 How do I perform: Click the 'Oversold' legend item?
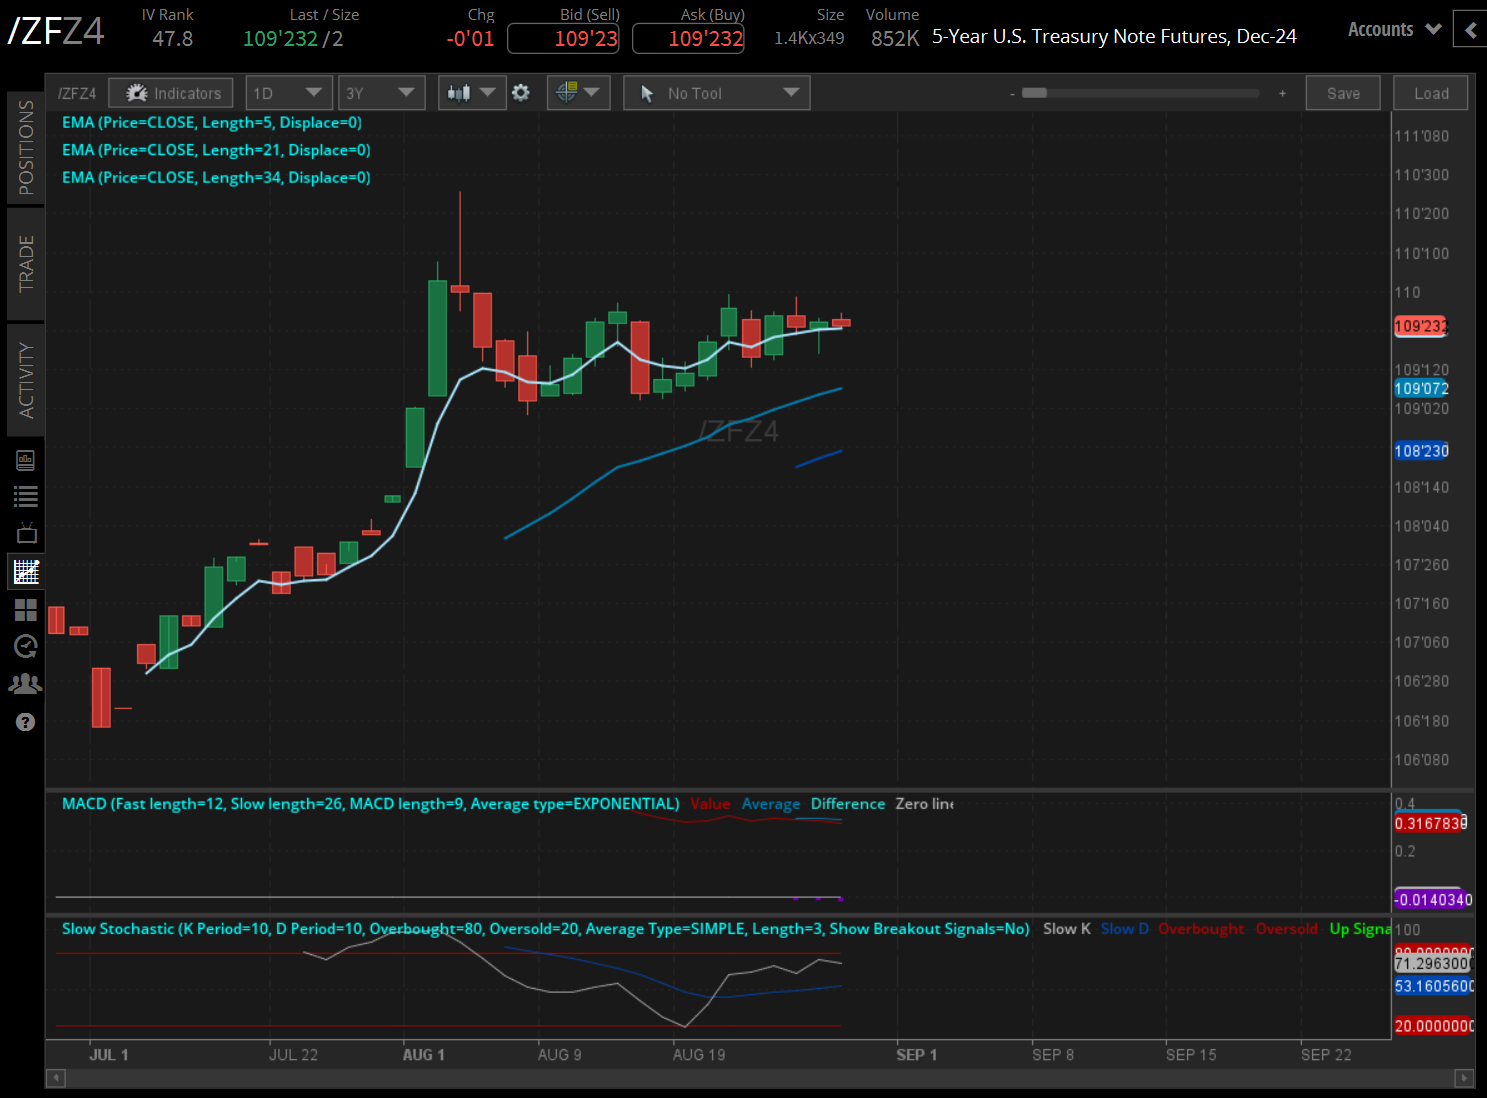[1287, 929]
